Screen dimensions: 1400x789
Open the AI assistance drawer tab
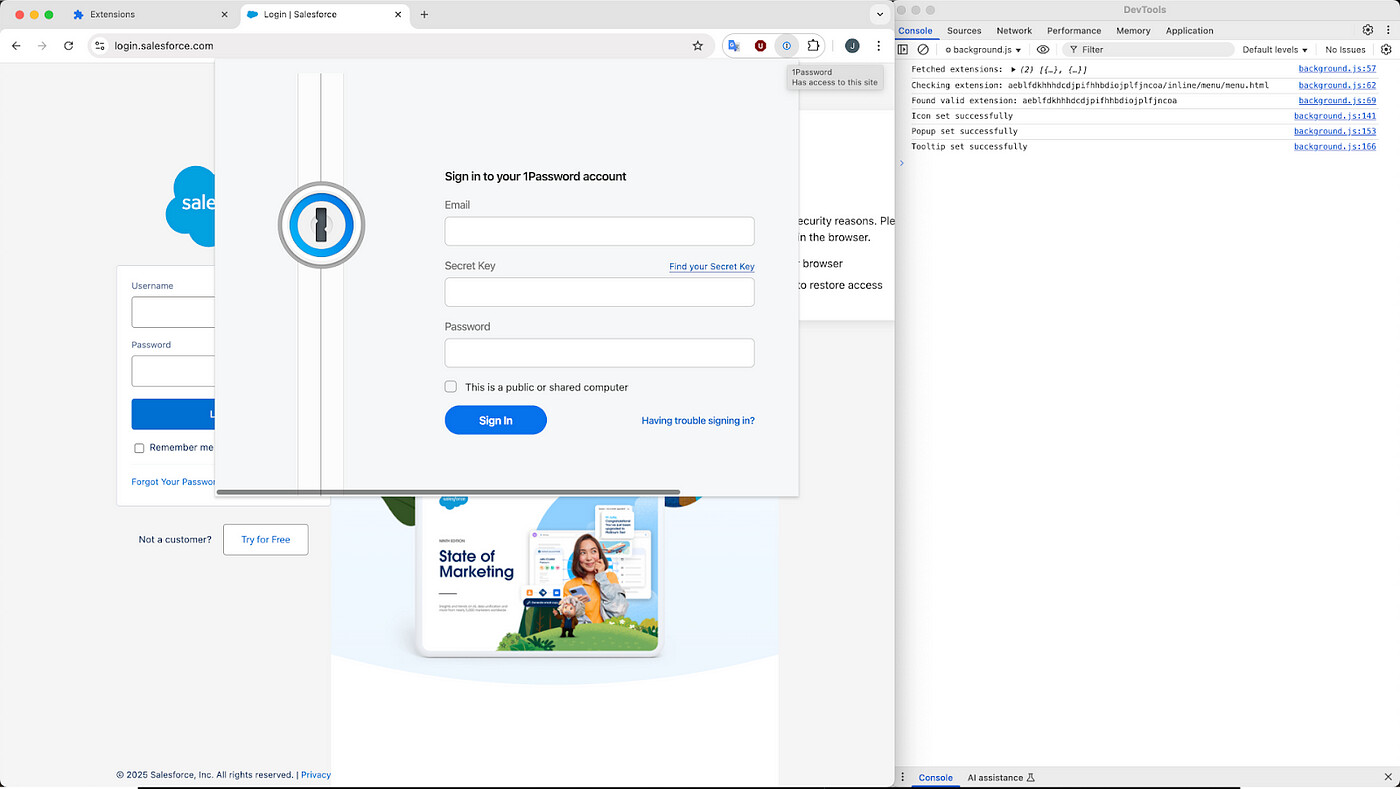pyautogui.click(x=1001, y=777)
